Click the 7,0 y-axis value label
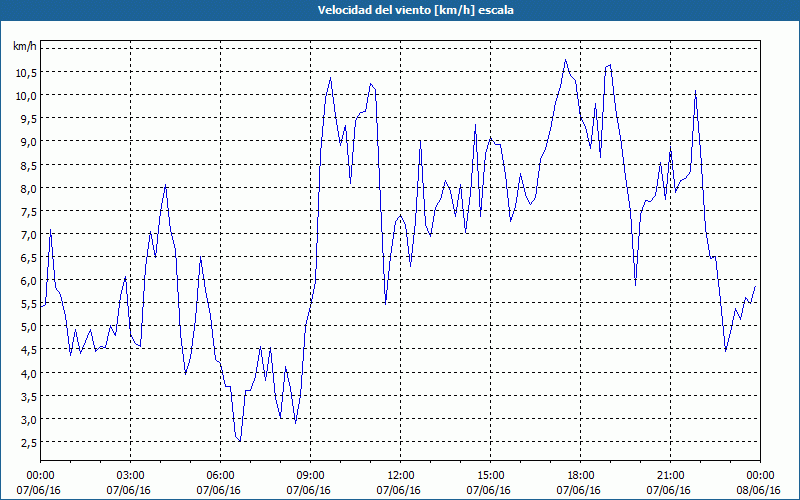This screenshot has width=800, height=500. click(28, 235)
